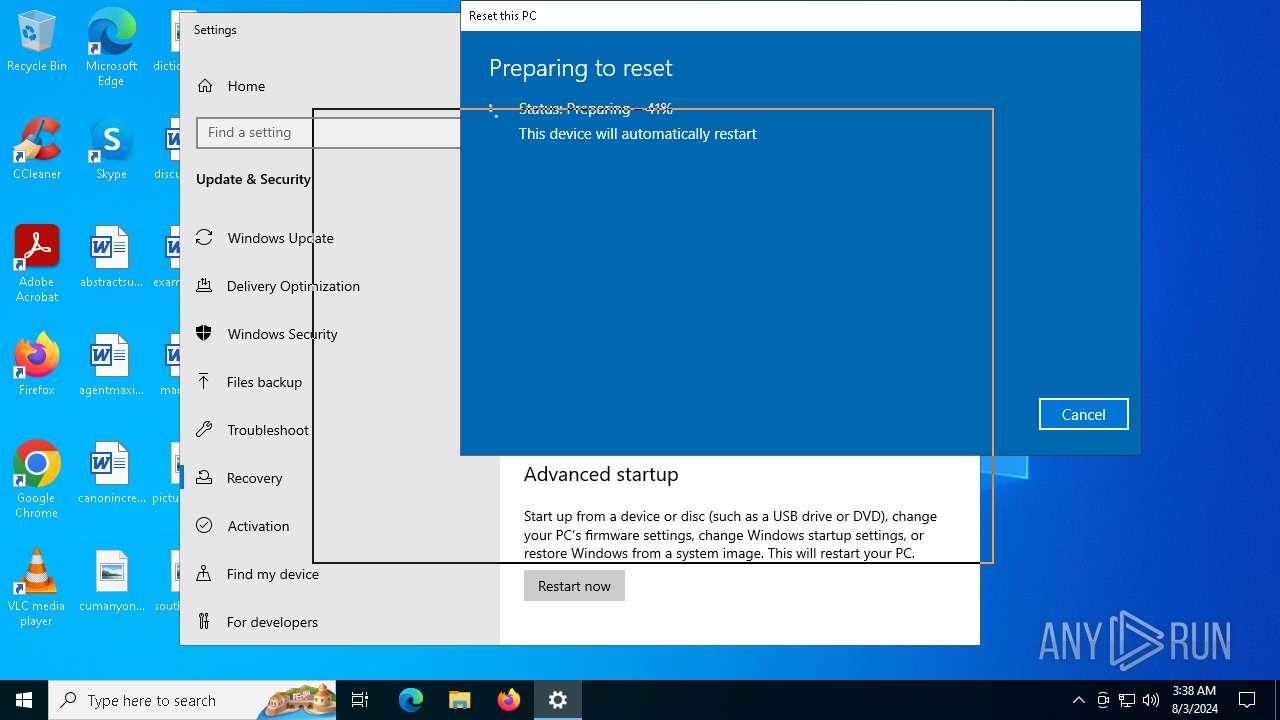Open Task View on taskbar
Image resolution: width=1280 pixels, height=720 pixels.
(x=360, y=700)
